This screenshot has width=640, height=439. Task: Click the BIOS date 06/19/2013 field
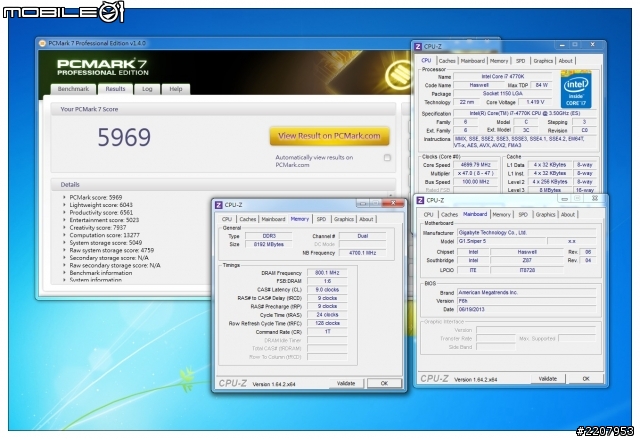coord(526,309)
